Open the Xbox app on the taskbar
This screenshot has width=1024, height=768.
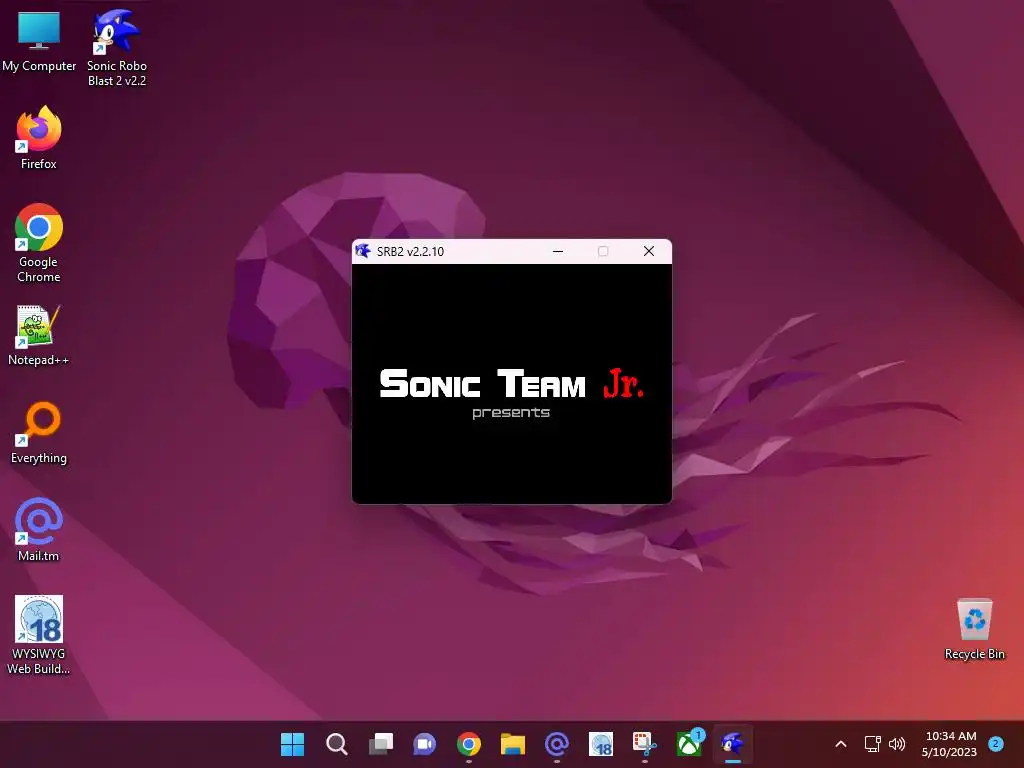[689, 744]
